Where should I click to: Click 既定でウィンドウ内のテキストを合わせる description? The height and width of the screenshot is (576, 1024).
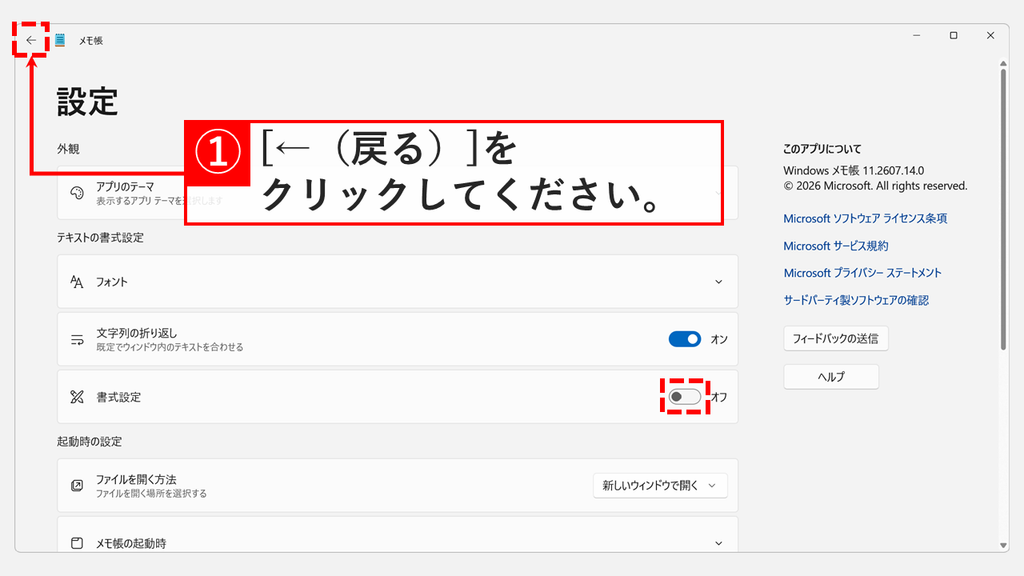tap(170, 347)
